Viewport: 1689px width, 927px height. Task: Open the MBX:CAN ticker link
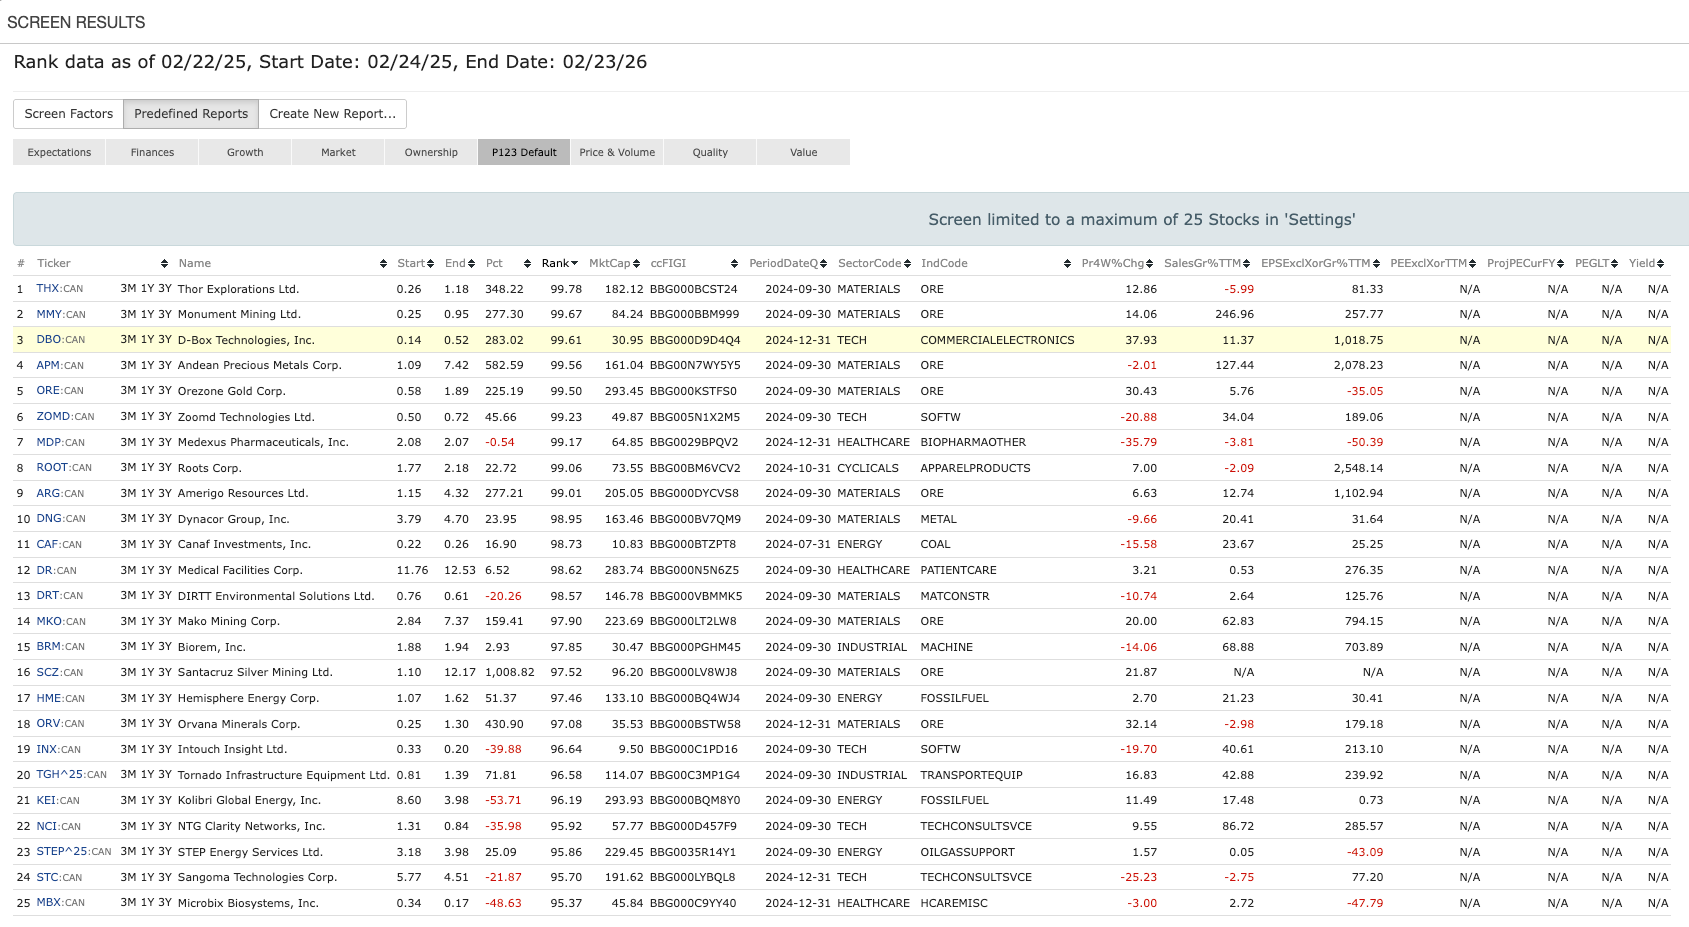click(61, 903)
